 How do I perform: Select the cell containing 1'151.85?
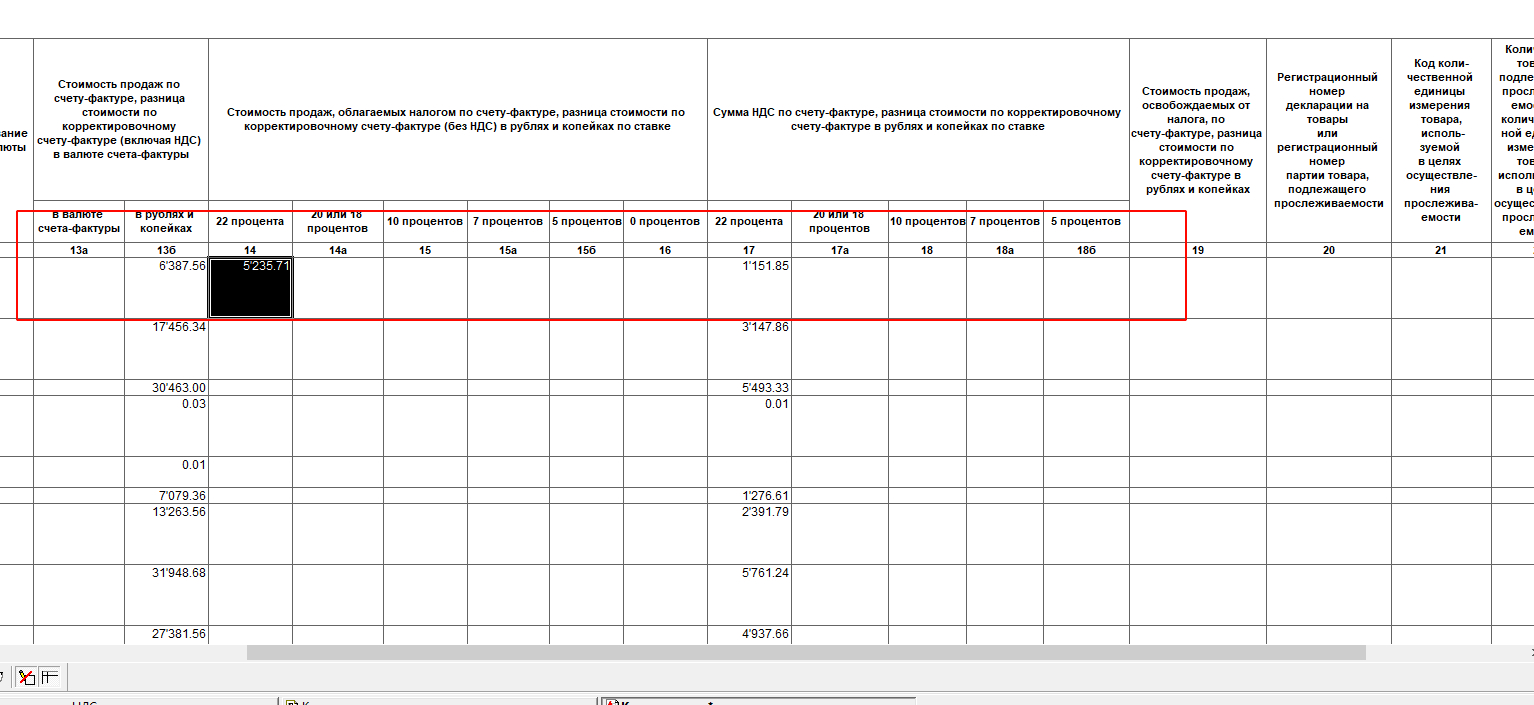click(749, 288)
